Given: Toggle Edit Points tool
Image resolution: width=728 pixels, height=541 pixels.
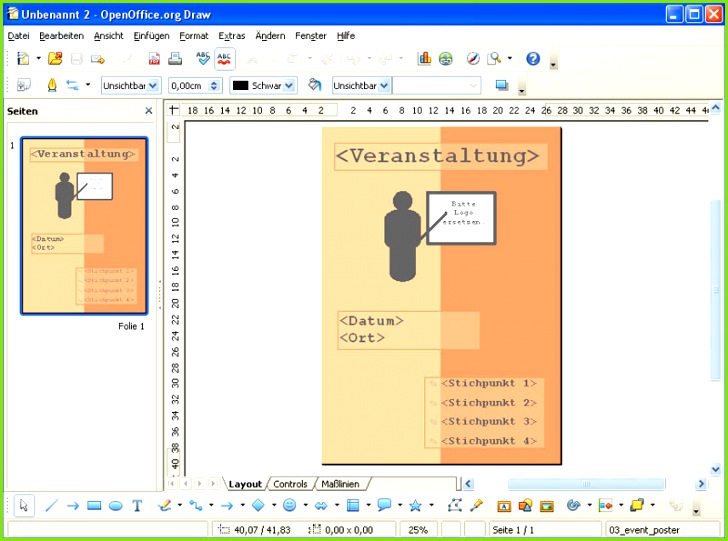Looking at the screenshot, I should [x=455, y=505].
